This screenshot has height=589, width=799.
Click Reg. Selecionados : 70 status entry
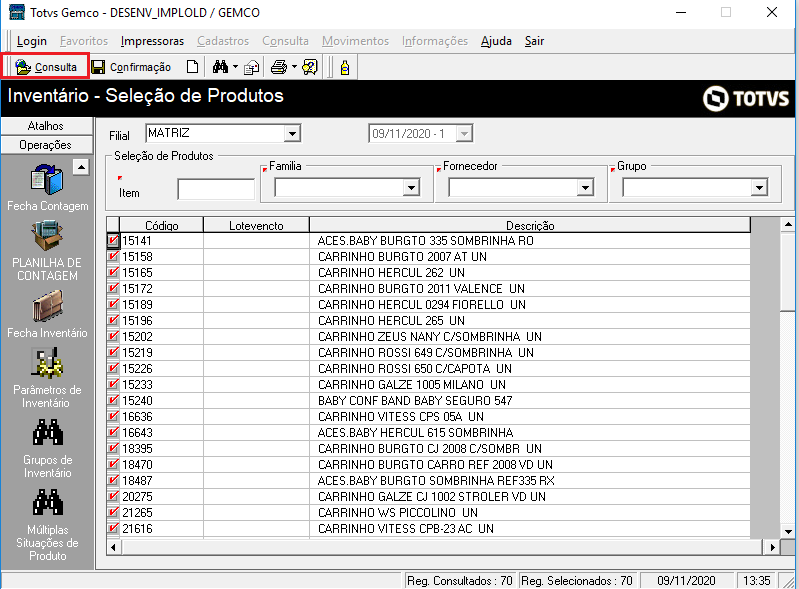576,580
